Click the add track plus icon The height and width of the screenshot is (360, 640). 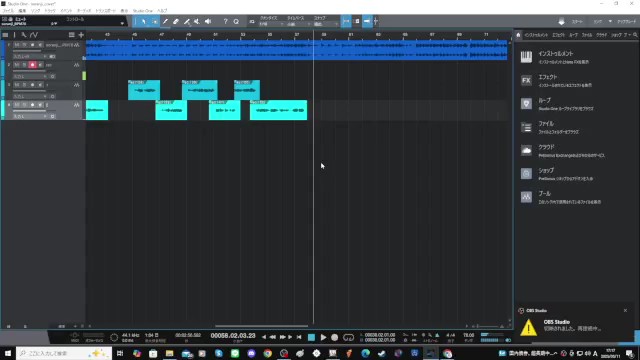(81, 35)
